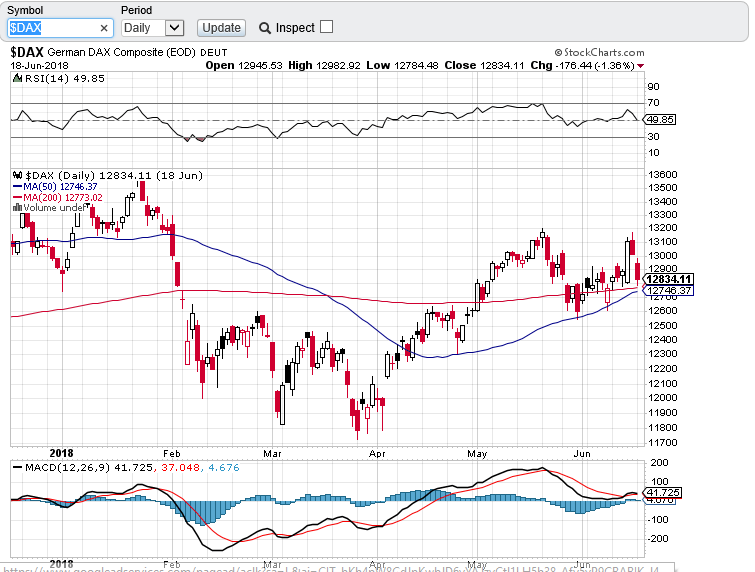Screen dimensions: 755x572
Task: Click the MACD signal value 37.048
Action: click(x=180, y=468)
